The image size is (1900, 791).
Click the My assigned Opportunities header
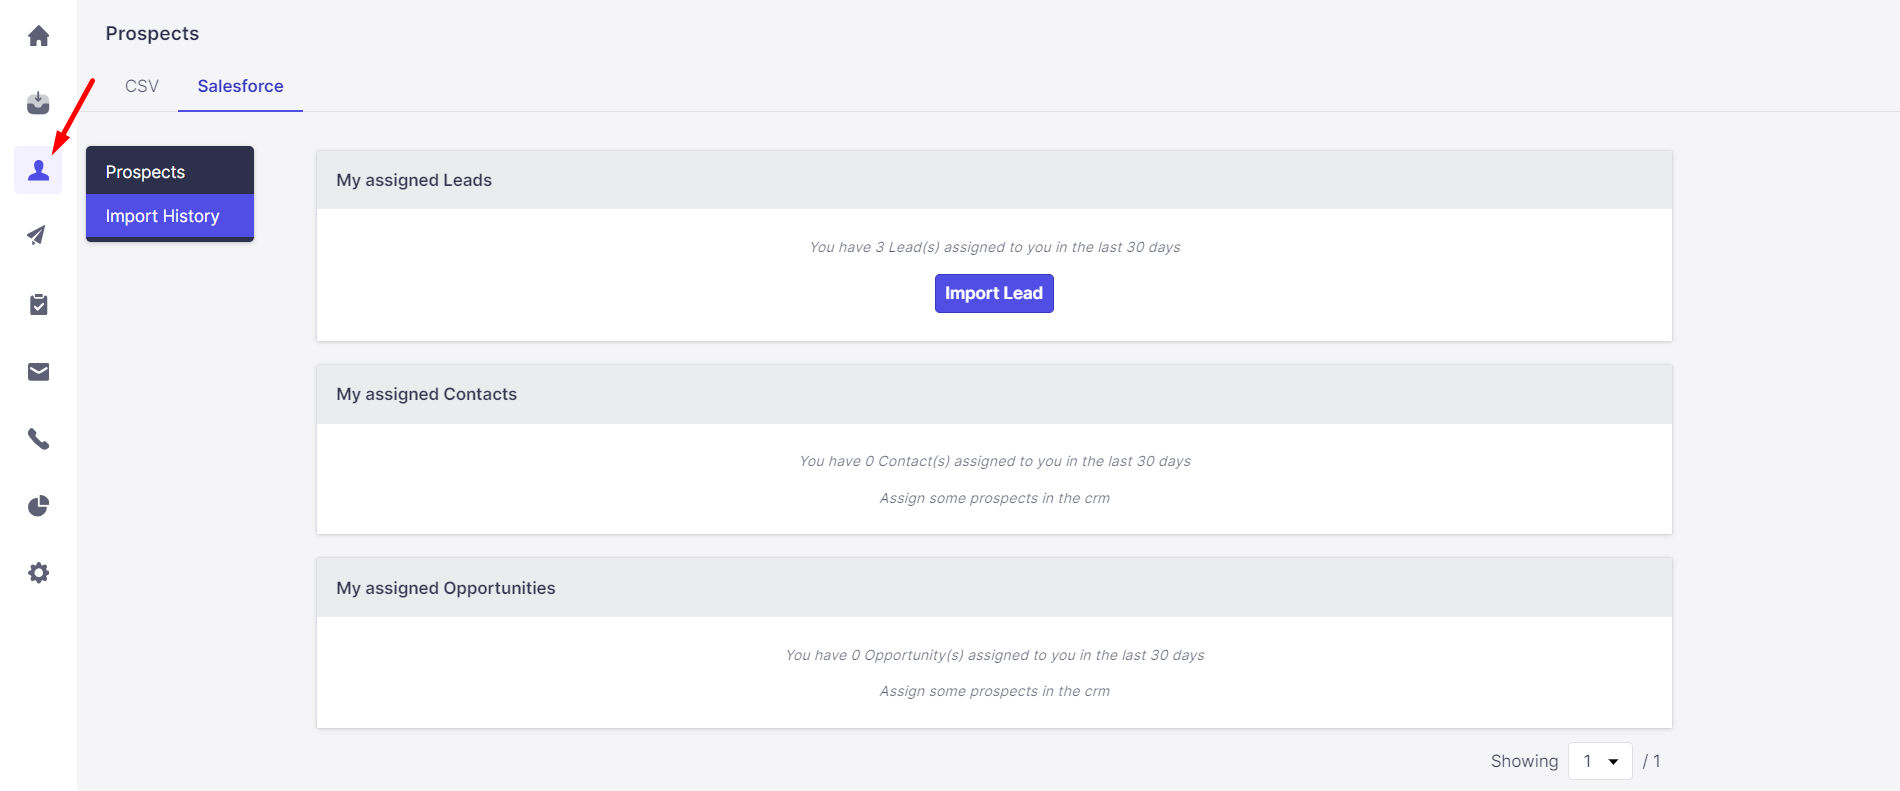(x=445, y=588)
